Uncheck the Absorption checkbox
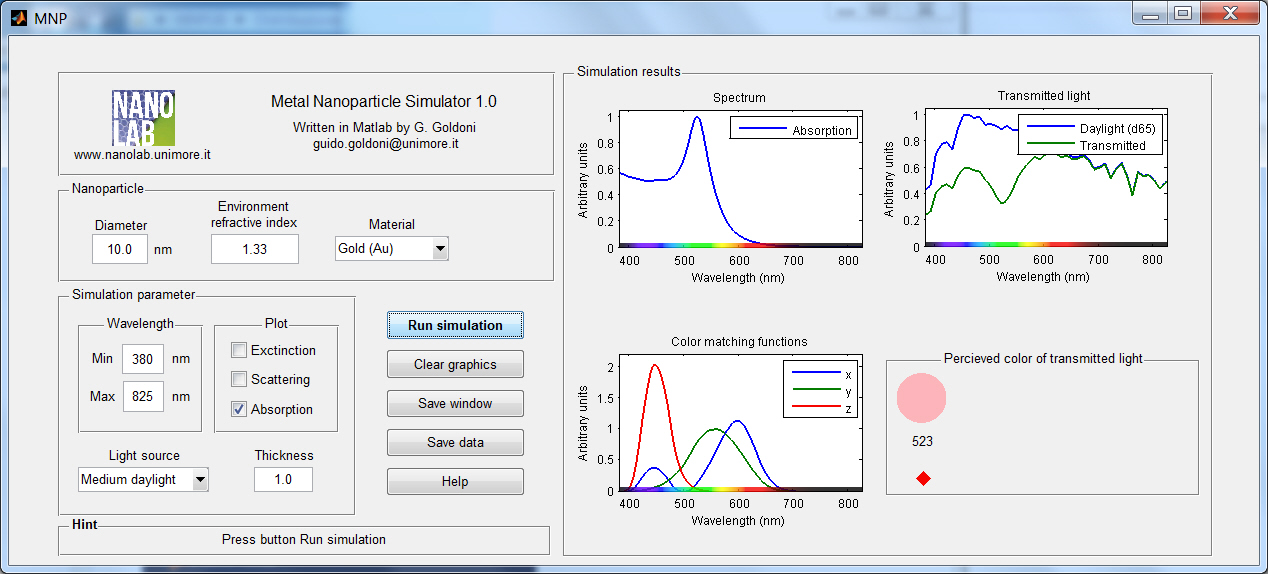The image size is (1268, 574). point(239,409)
